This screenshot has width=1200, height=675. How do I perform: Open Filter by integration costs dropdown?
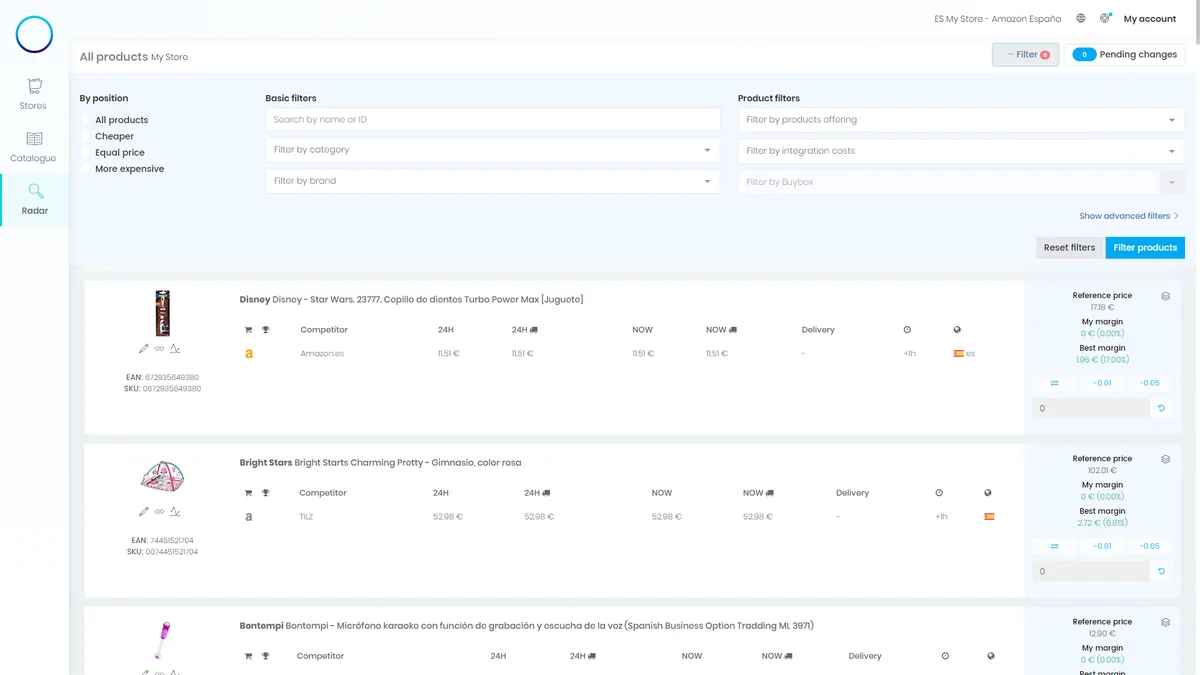(961, 151)
